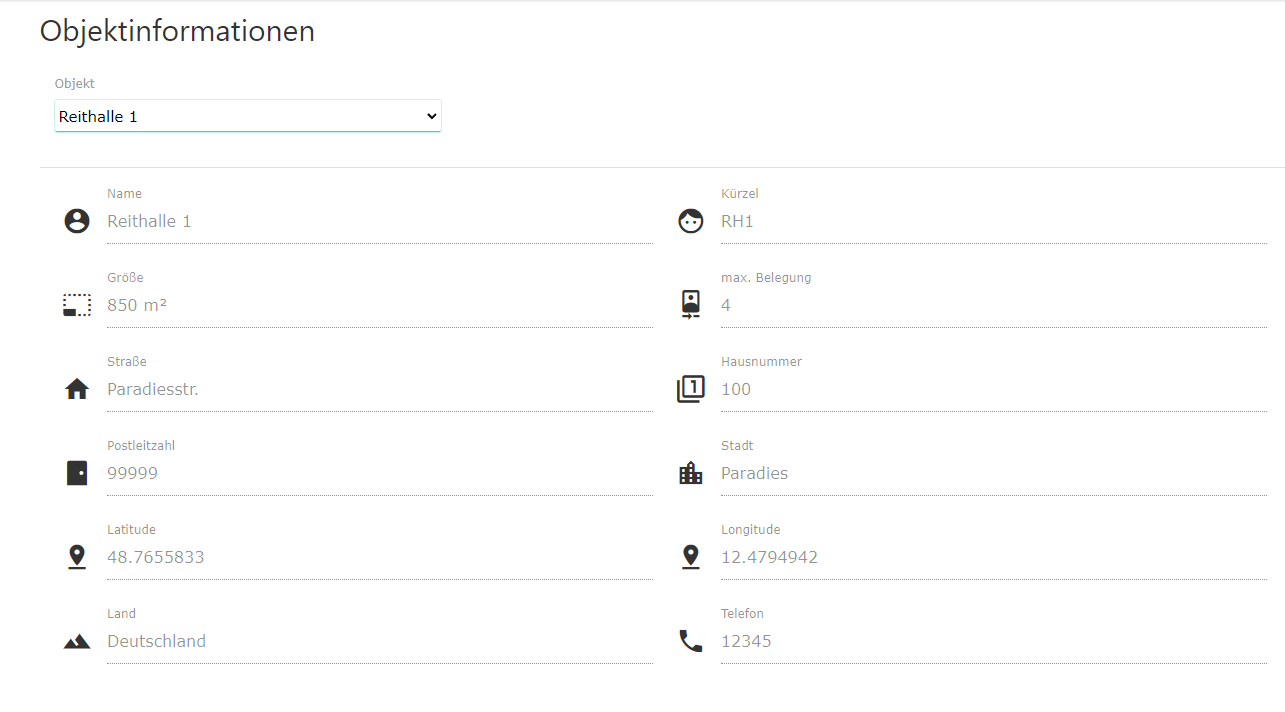
Task: Click the map pin icon beside Latitude
Action: pyautogui.click(x=77, y=557)
